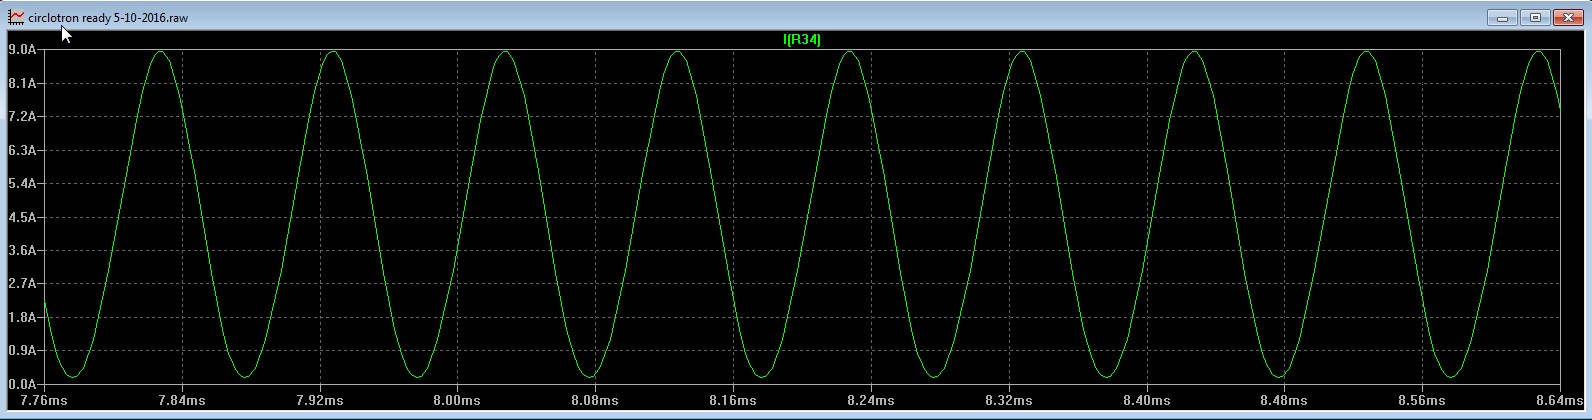Click the 8.16ms time axis label

[x=733, y=400]
